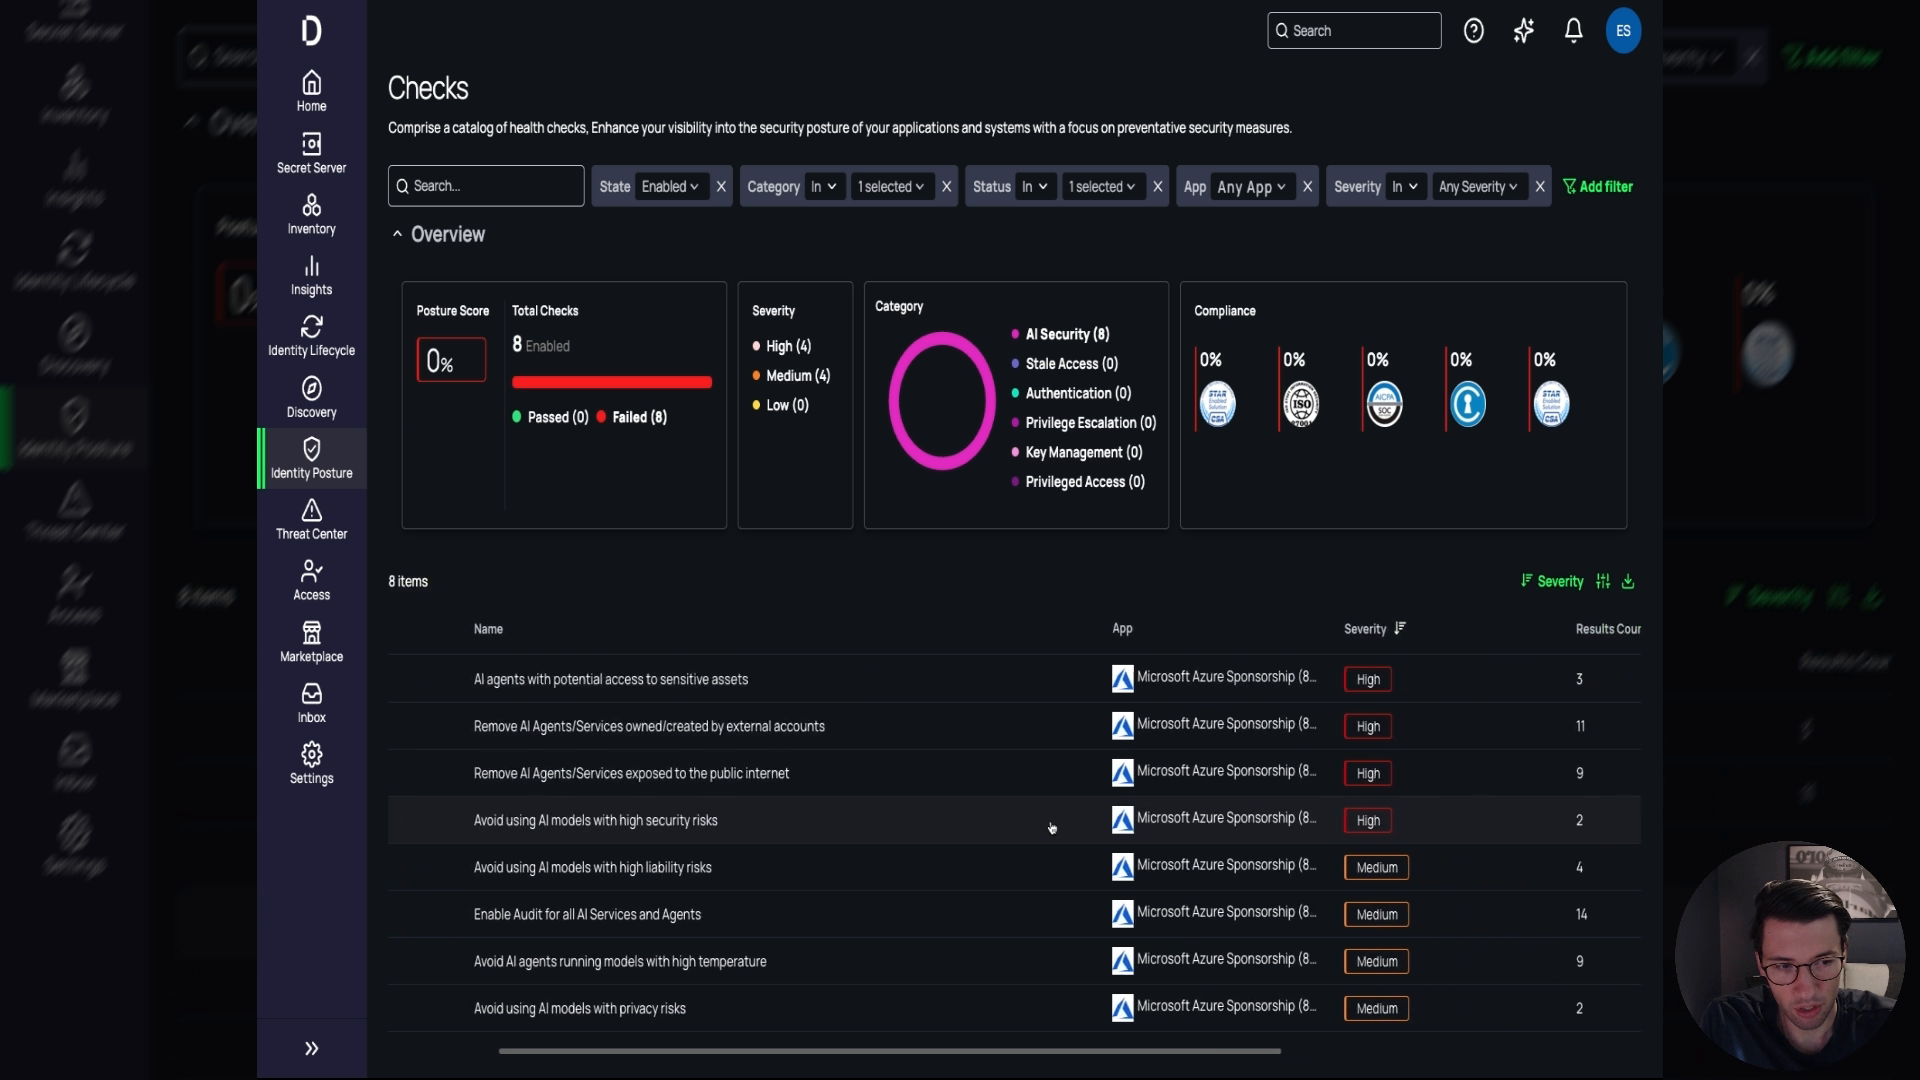Expand the Status In dropdown
Image resolution: width=1920 pixels, height=1080 pixels.
tap(1038, 186)
